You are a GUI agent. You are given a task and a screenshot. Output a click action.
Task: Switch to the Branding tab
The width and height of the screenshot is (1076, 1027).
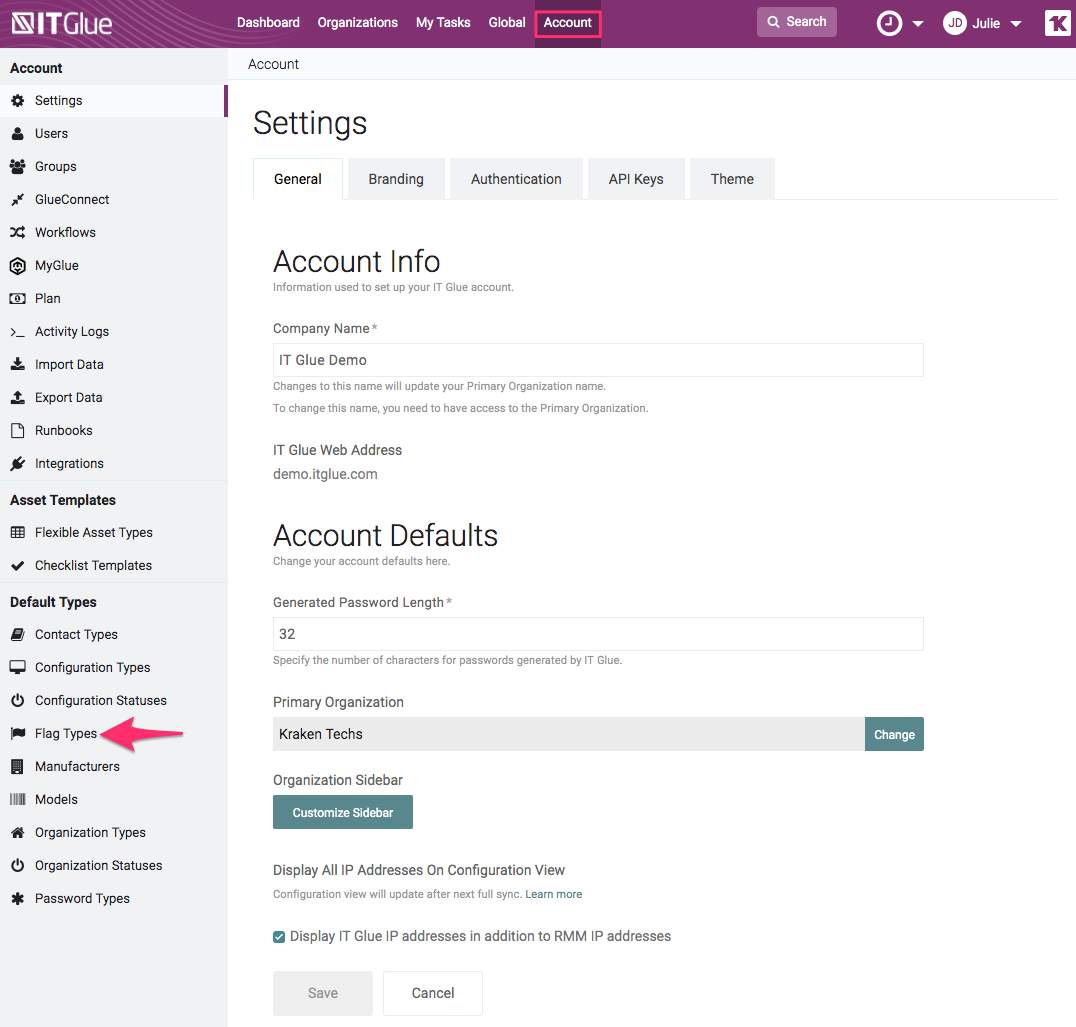pyautogui.click(x=396, y=178)
